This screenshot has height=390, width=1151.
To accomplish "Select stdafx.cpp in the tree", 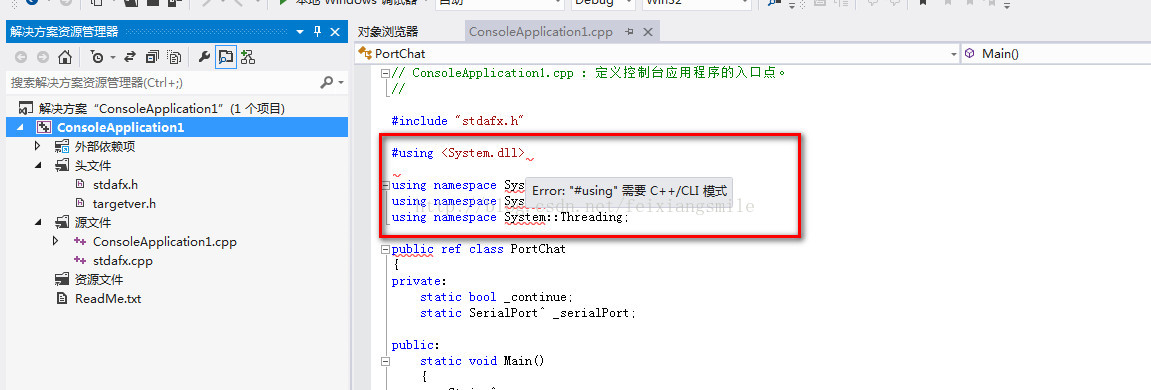I will coord(123,261).
